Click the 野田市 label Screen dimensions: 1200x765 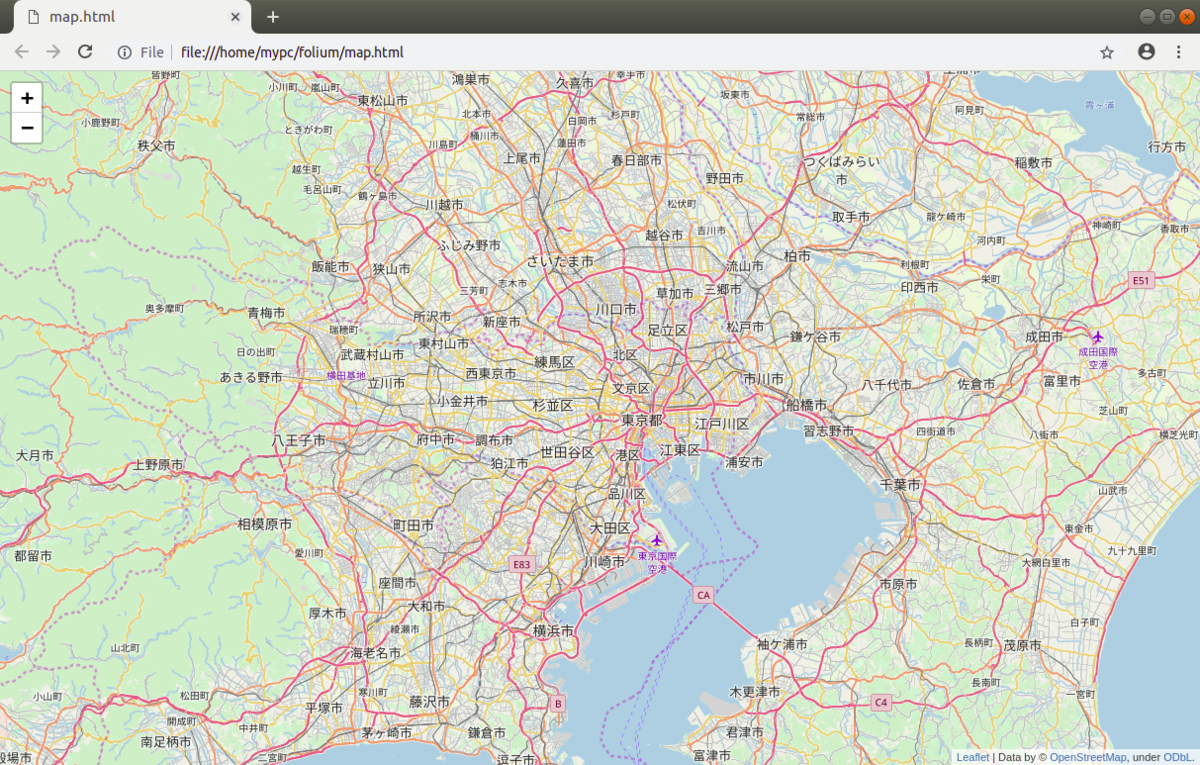(x=725, y=178)
